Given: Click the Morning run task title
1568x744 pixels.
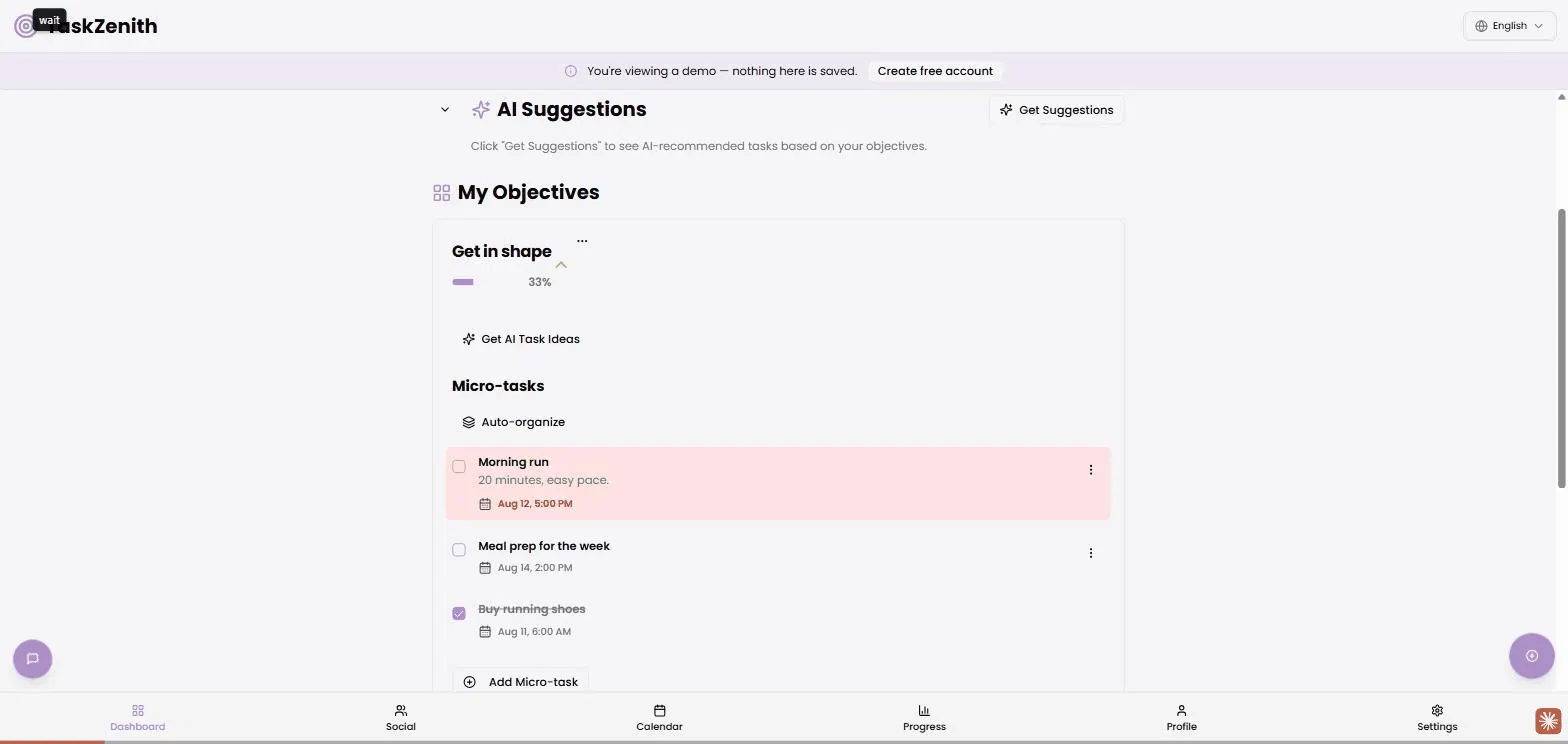Looking at the screenshot, I should [513, 462].
